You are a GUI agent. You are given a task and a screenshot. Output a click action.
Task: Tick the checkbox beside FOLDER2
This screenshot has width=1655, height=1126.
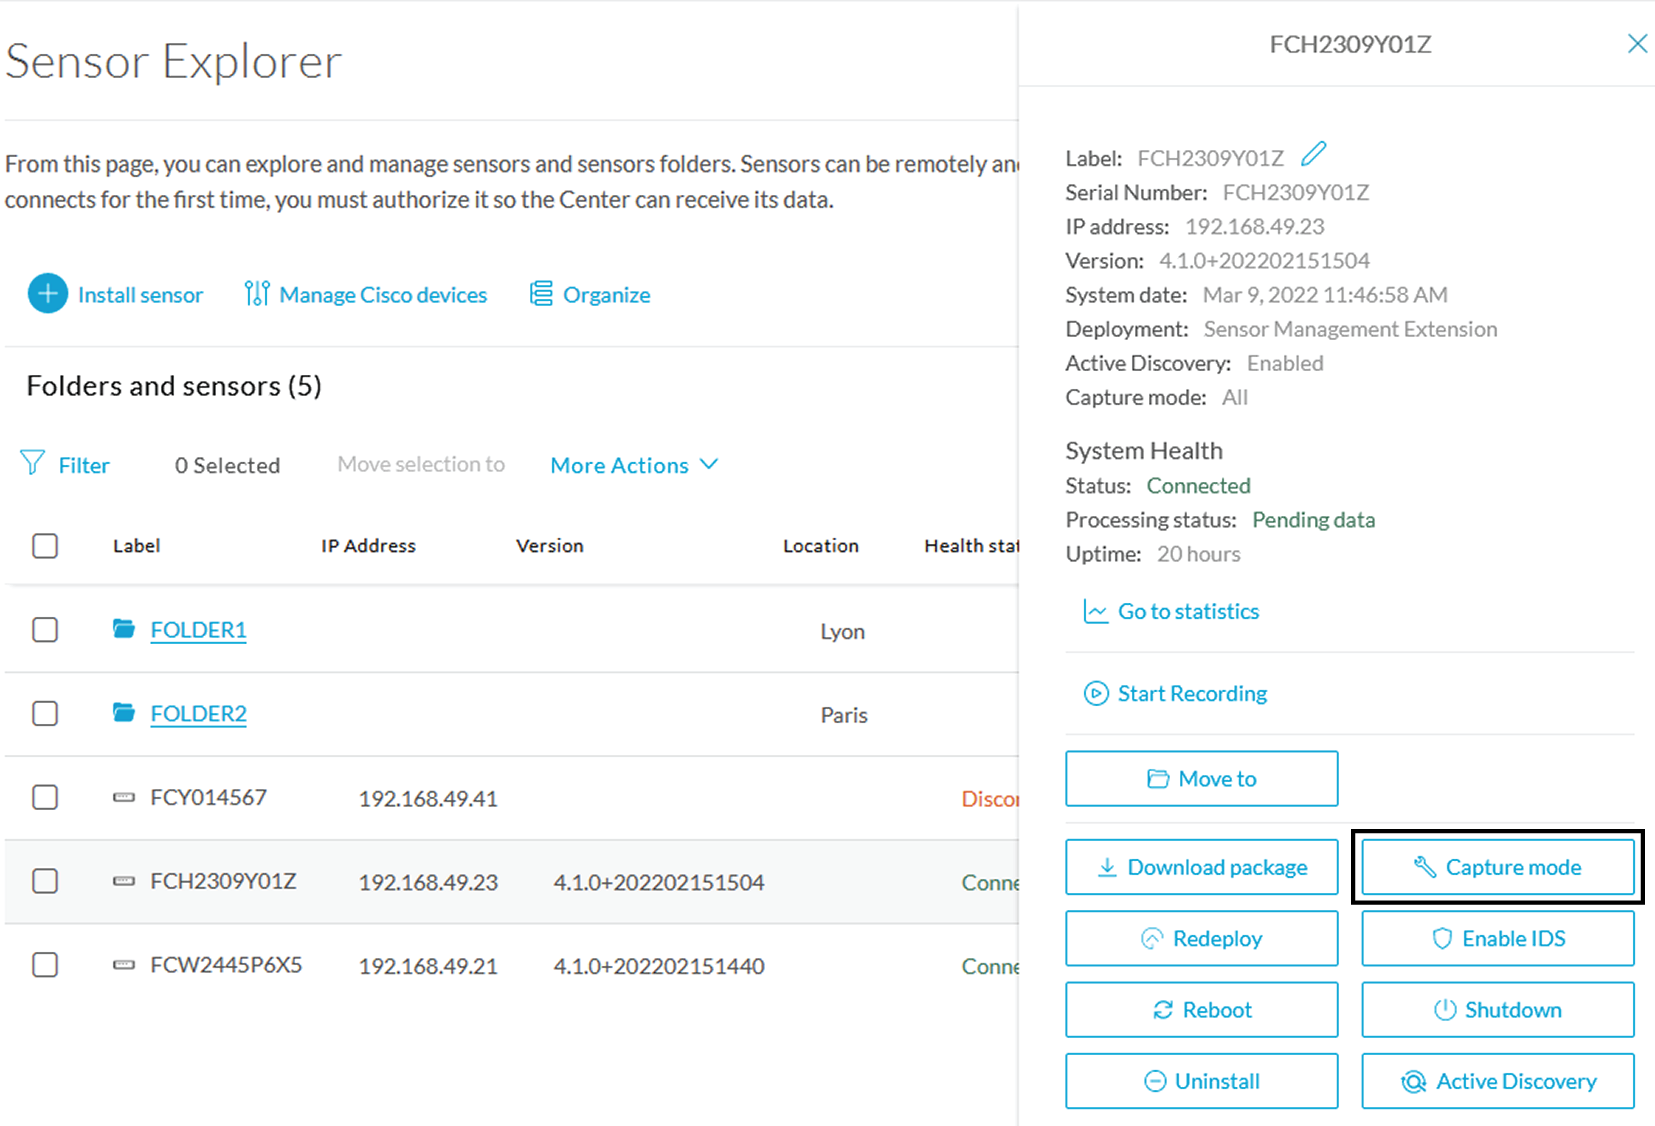coord(45,713)
